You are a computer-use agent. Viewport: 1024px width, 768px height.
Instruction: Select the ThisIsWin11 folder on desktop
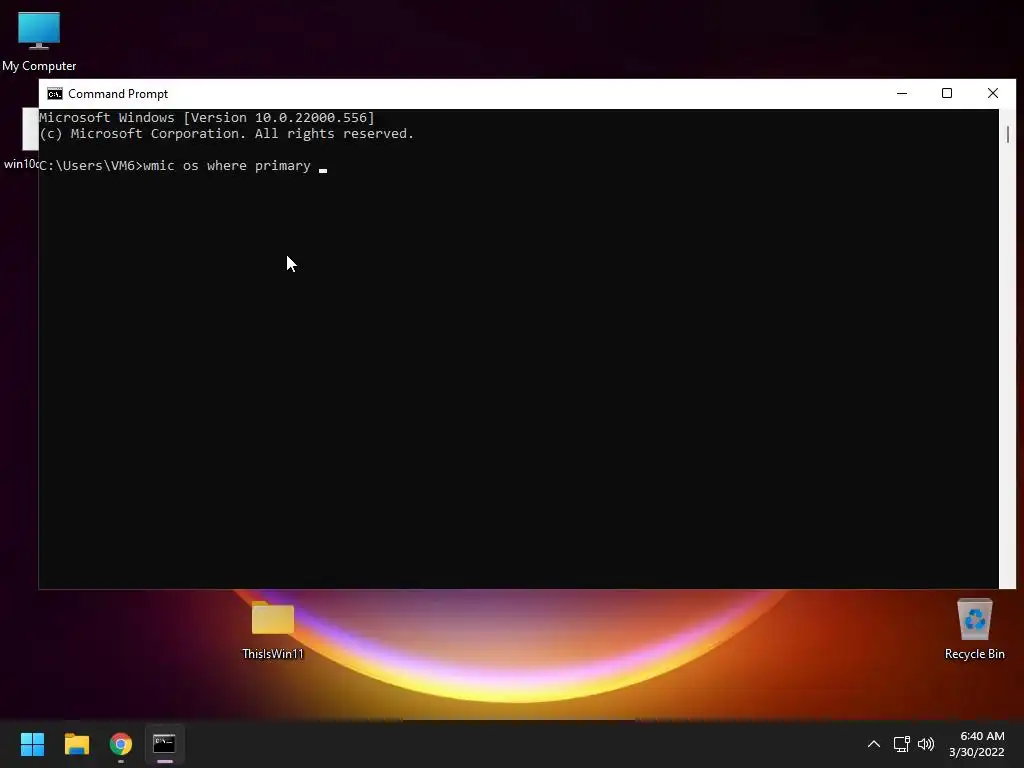[x=273, y=630]
